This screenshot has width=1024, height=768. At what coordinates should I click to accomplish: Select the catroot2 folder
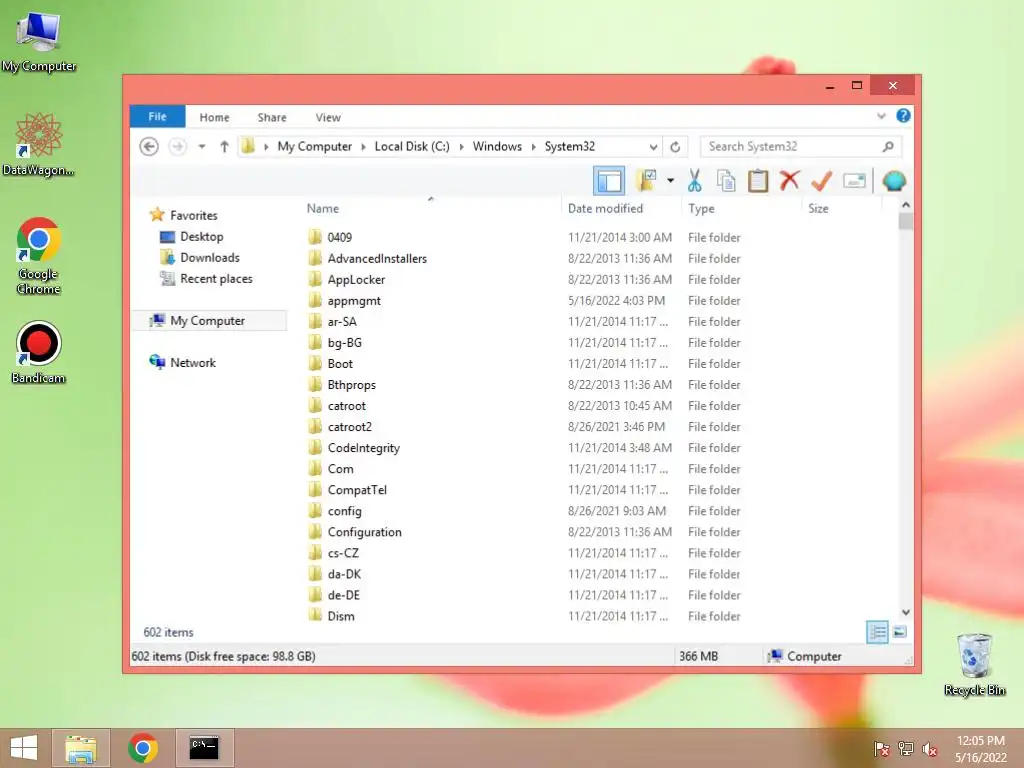tap(349, 426)
